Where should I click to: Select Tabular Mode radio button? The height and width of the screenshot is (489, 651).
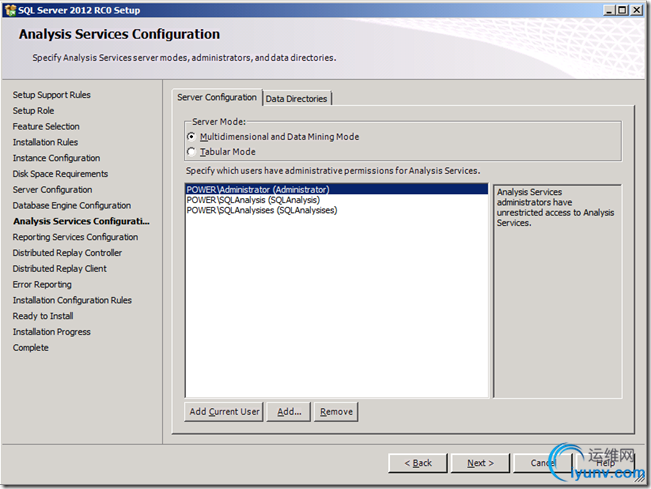[191, 152]
